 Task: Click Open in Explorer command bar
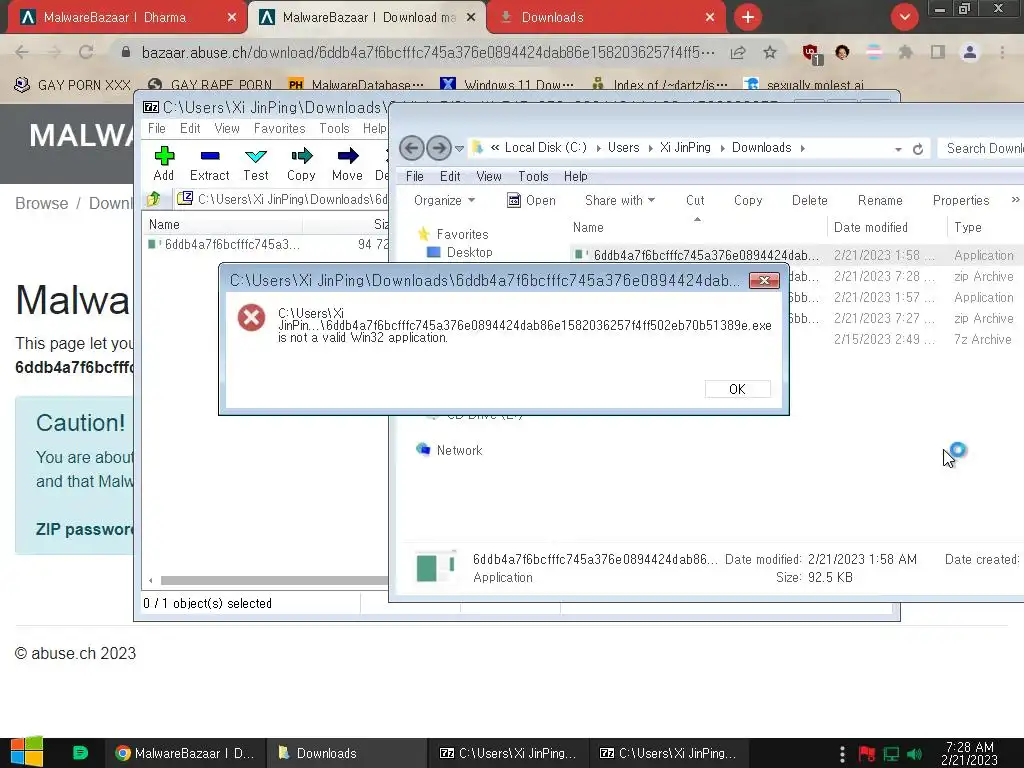[532, 200]
